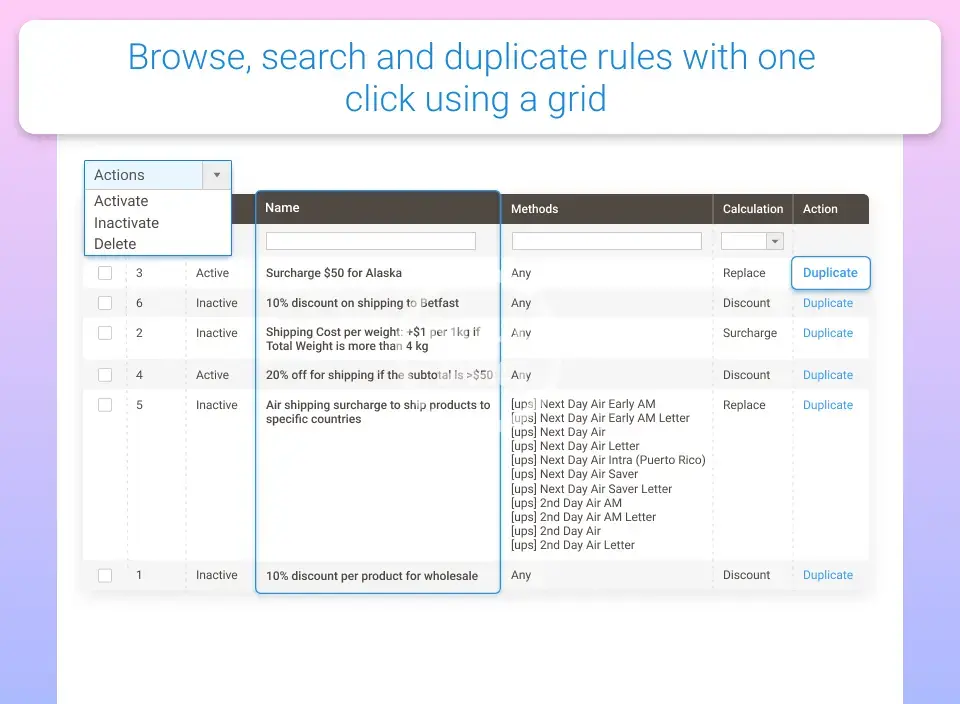960x704 pixels.
Task: Select the checkbox for rule ID 2
Action: 105,333
